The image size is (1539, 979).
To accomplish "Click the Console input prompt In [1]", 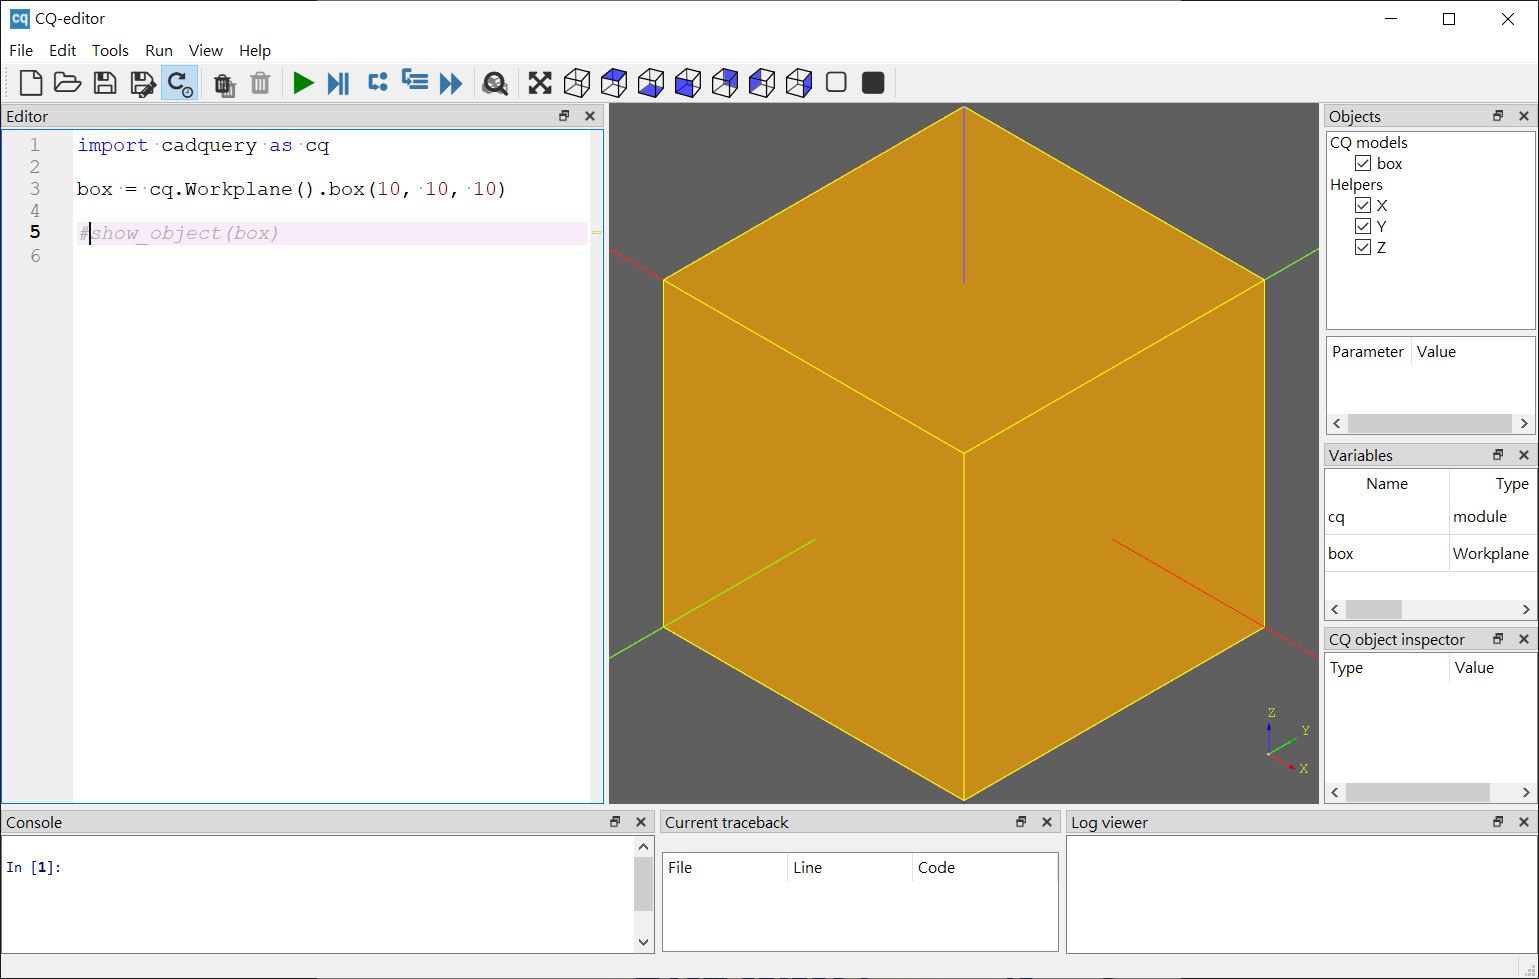I will (34, 867).
